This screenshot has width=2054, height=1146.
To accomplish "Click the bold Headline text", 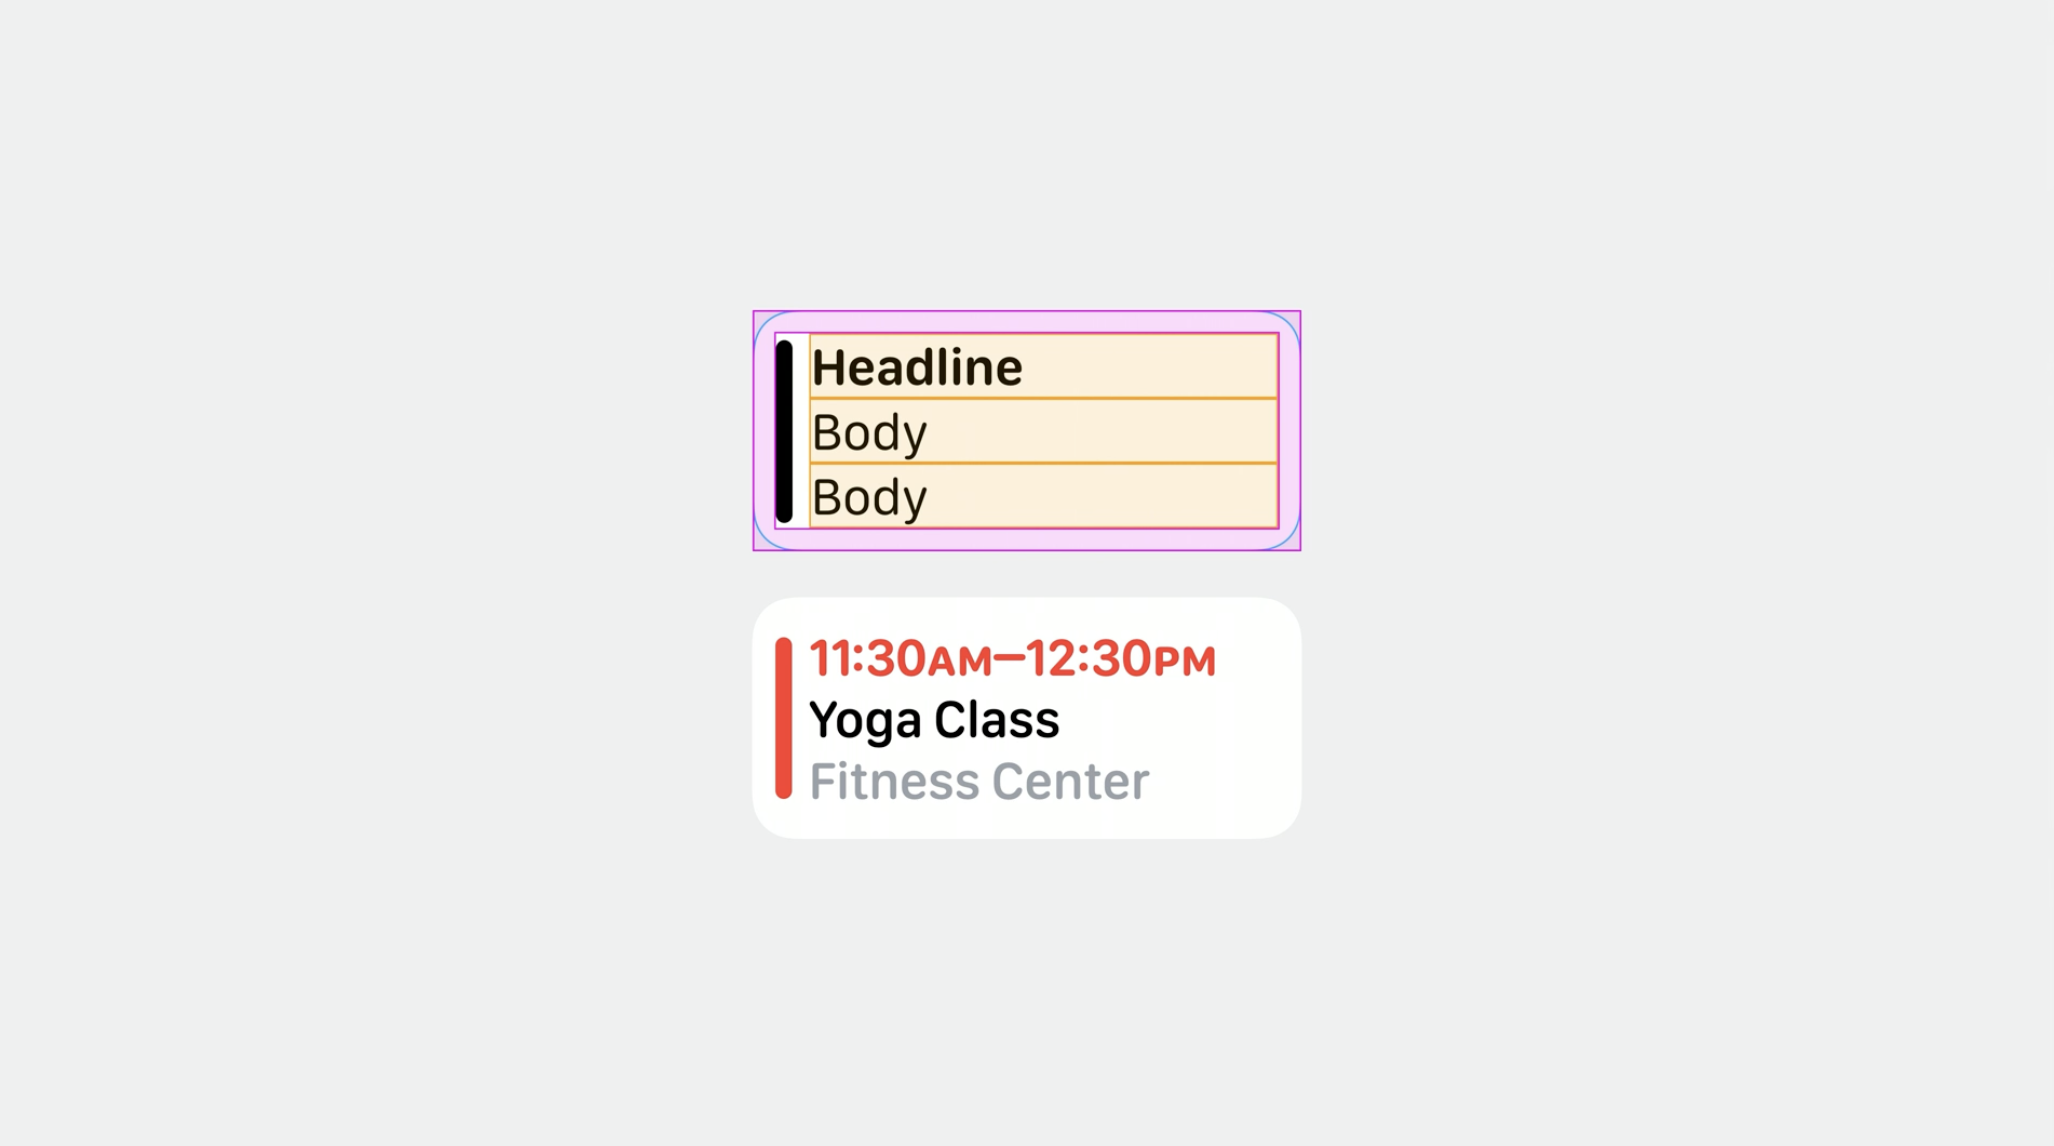I will coord(916,367).
